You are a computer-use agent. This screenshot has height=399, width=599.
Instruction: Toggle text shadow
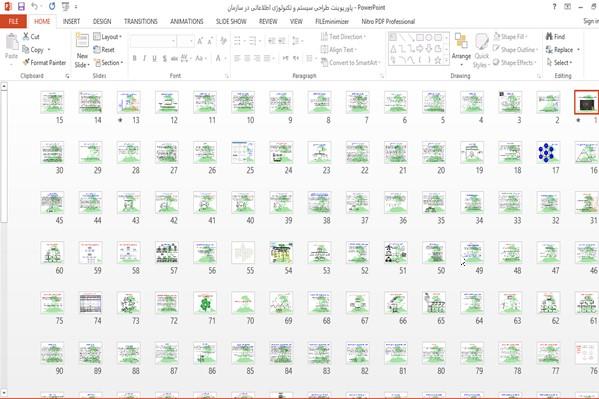[x=164, y=58]
